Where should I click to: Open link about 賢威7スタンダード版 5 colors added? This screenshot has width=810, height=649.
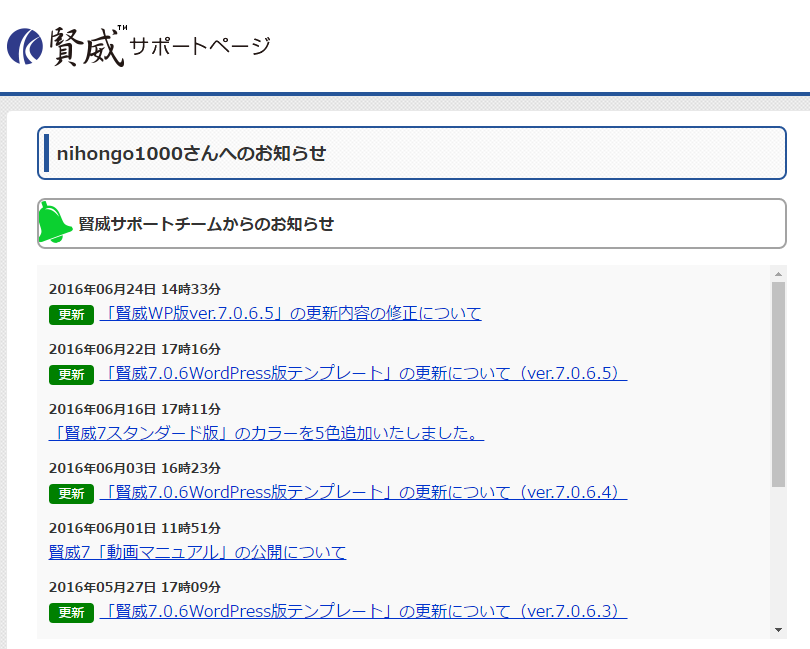pos(266,433)
